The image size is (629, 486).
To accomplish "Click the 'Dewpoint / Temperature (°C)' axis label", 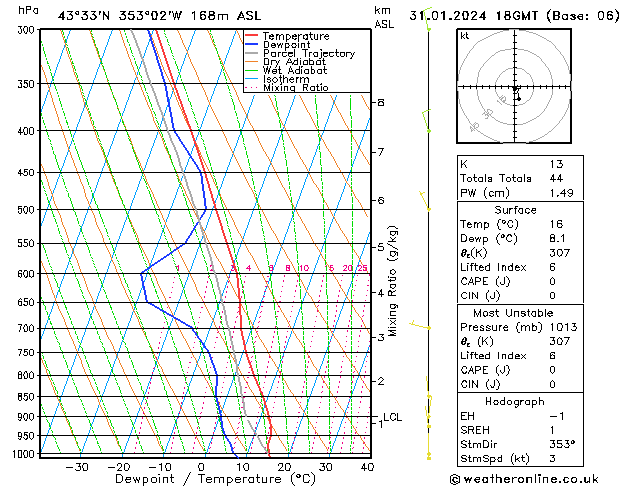I will (x=215, y=479).
